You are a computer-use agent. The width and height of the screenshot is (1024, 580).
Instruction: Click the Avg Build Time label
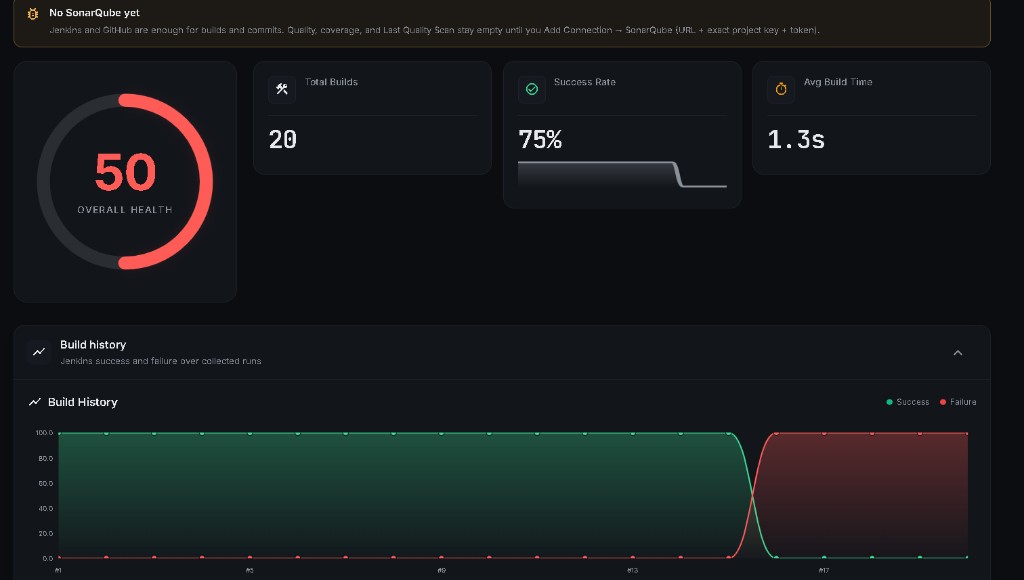[838, 82]
